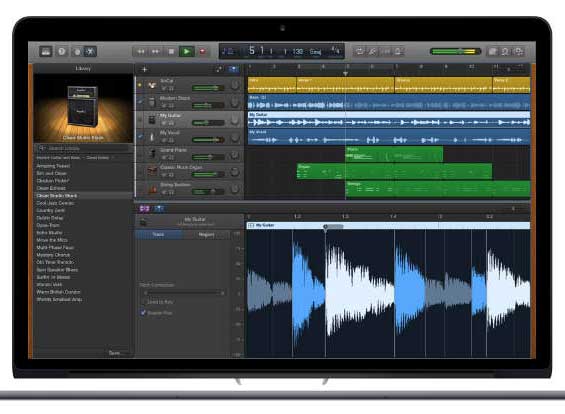Open the Tuner button

372,52
